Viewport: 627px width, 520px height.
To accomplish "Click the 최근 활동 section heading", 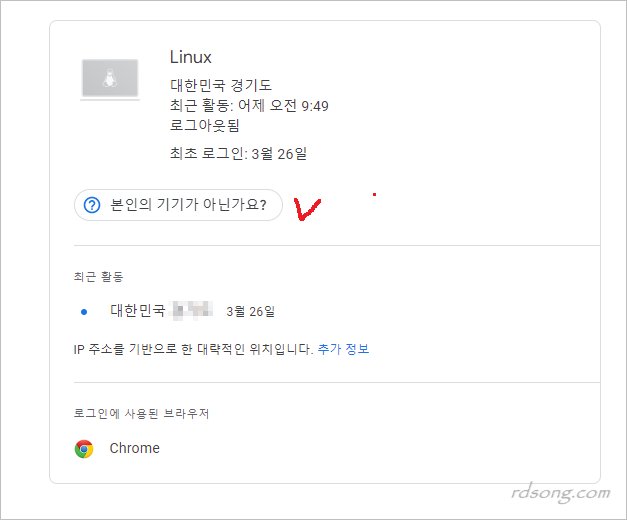I will pos(98,276).
